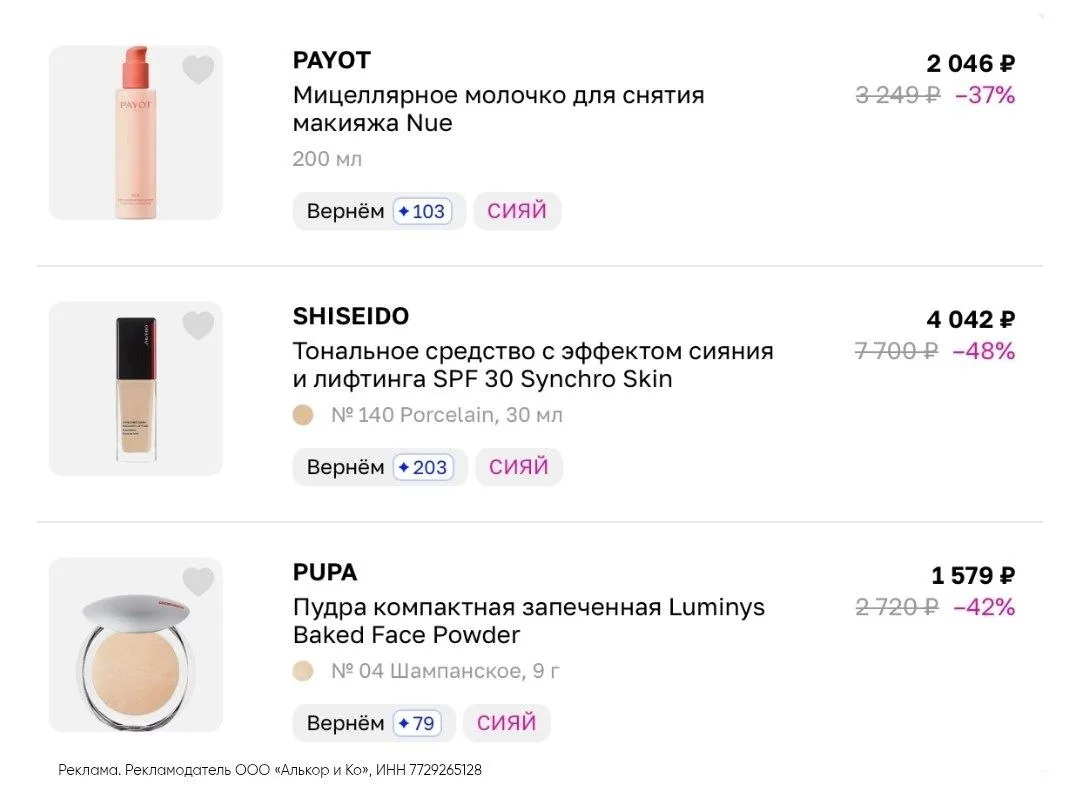Click Шампанское shade color swatch
1080x807 pixels.
(303, 671)
